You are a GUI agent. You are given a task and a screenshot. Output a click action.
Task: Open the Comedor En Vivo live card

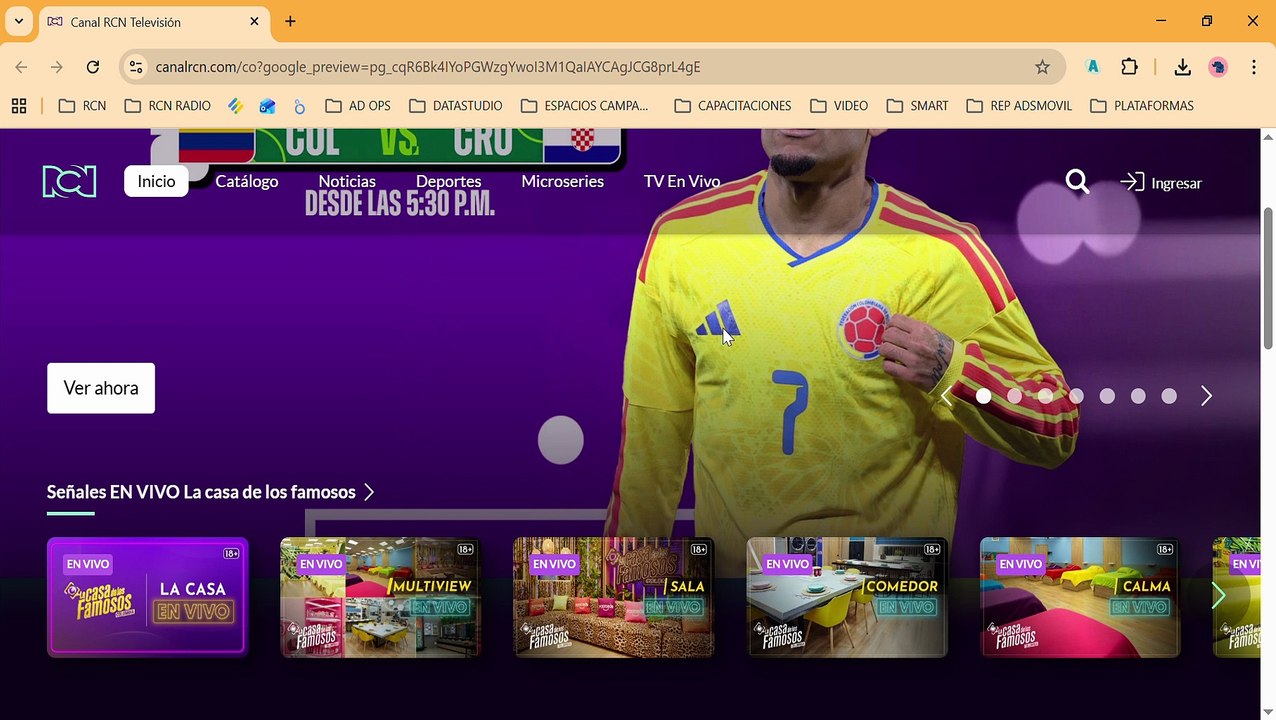[847, 597]
